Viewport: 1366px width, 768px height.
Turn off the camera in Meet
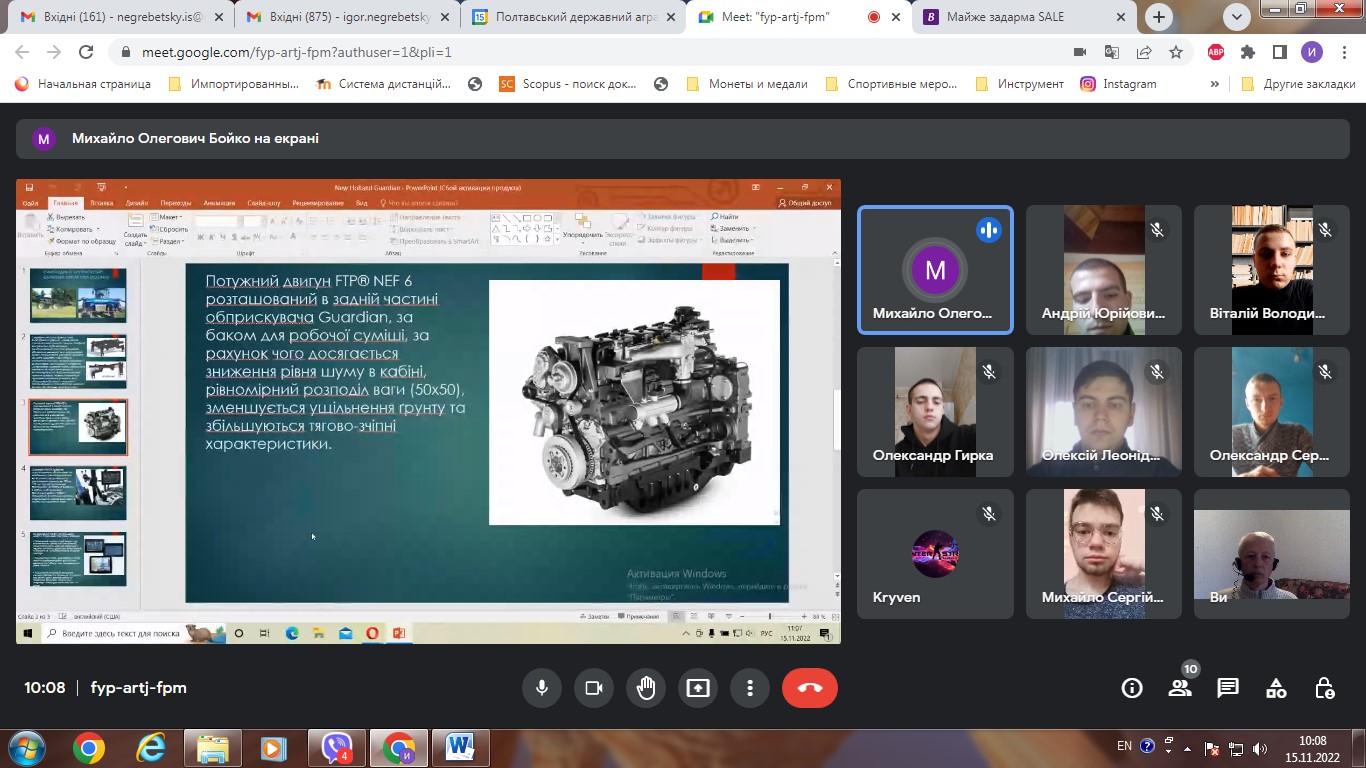pos(594,688)
